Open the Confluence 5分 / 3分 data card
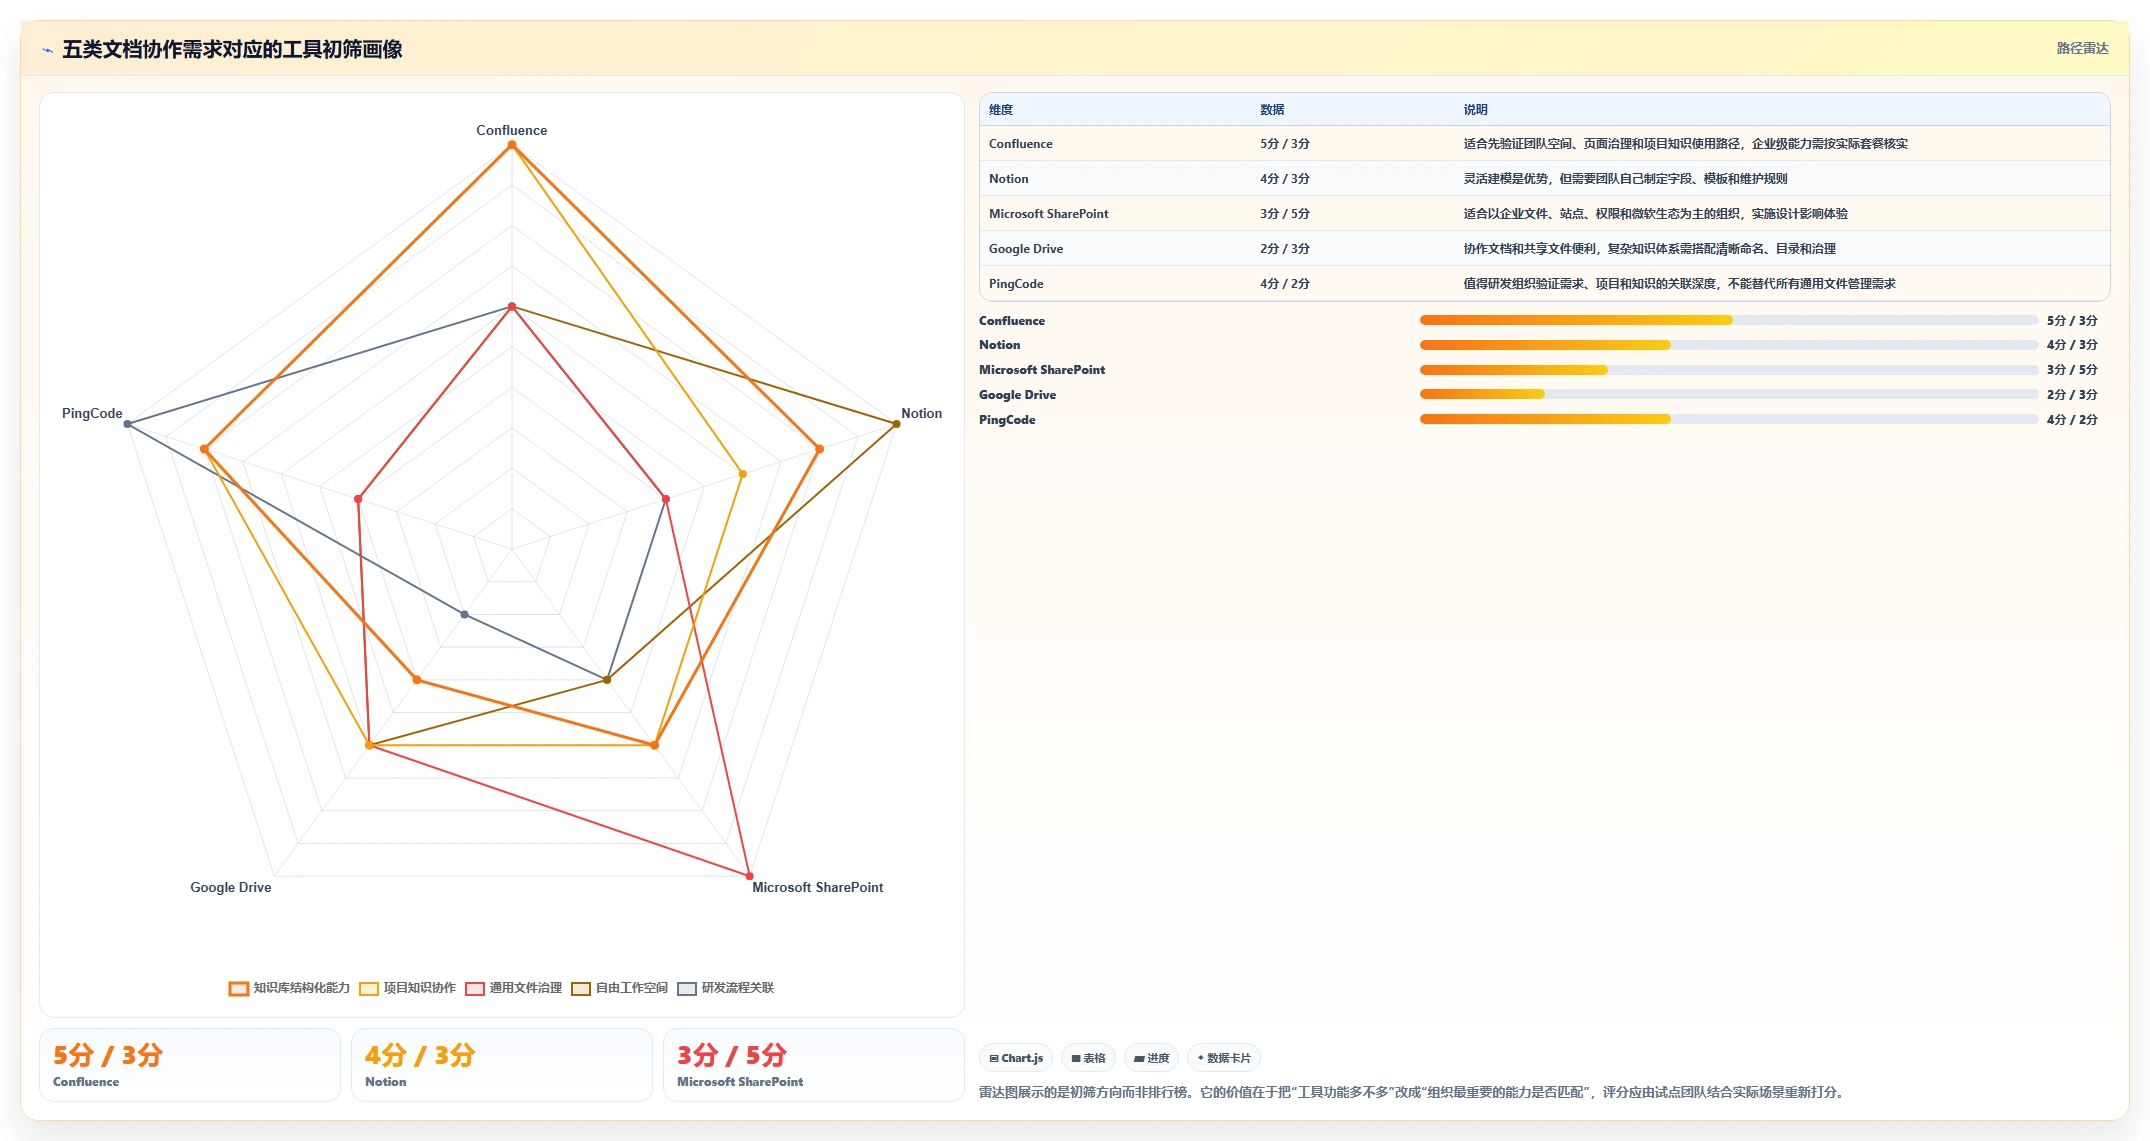The height and width of the screenshot is (1141, 2150). pyautogui.click(x=190, y=1065)
